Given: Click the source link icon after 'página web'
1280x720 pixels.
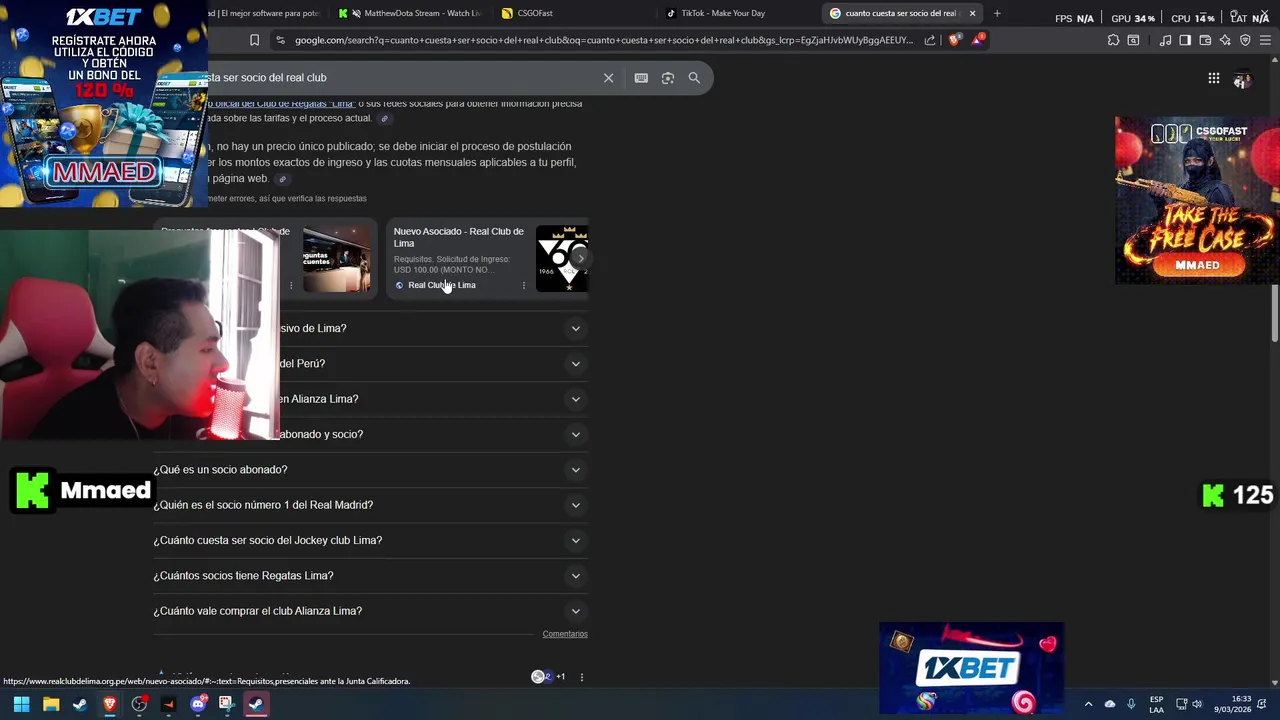Looking at the screenshot, I should (282, 180).
